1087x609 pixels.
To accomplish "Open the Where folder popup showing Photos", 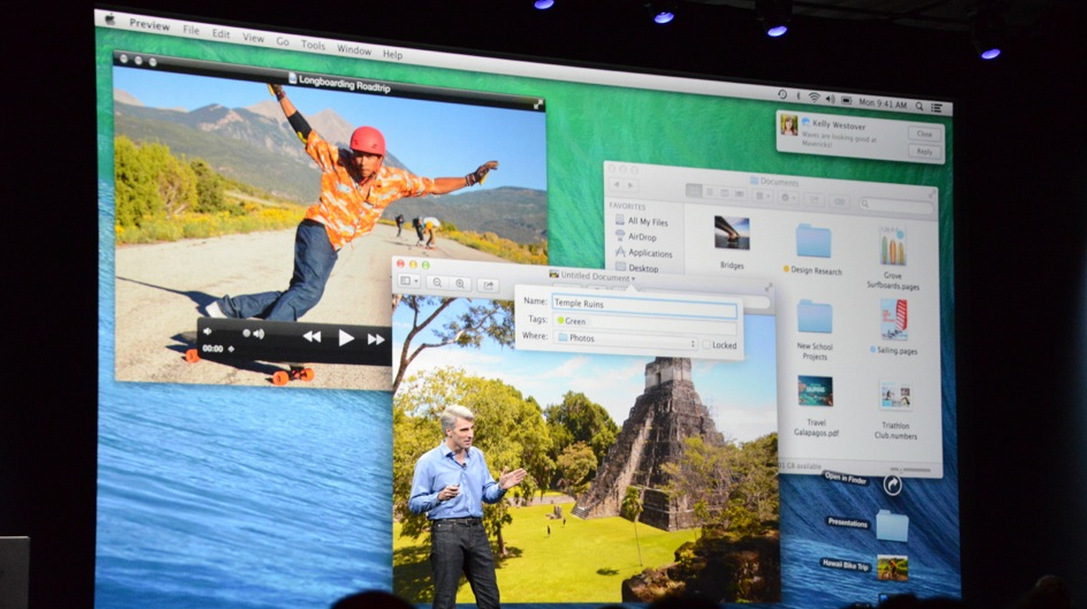I will (x=627, y=340).
